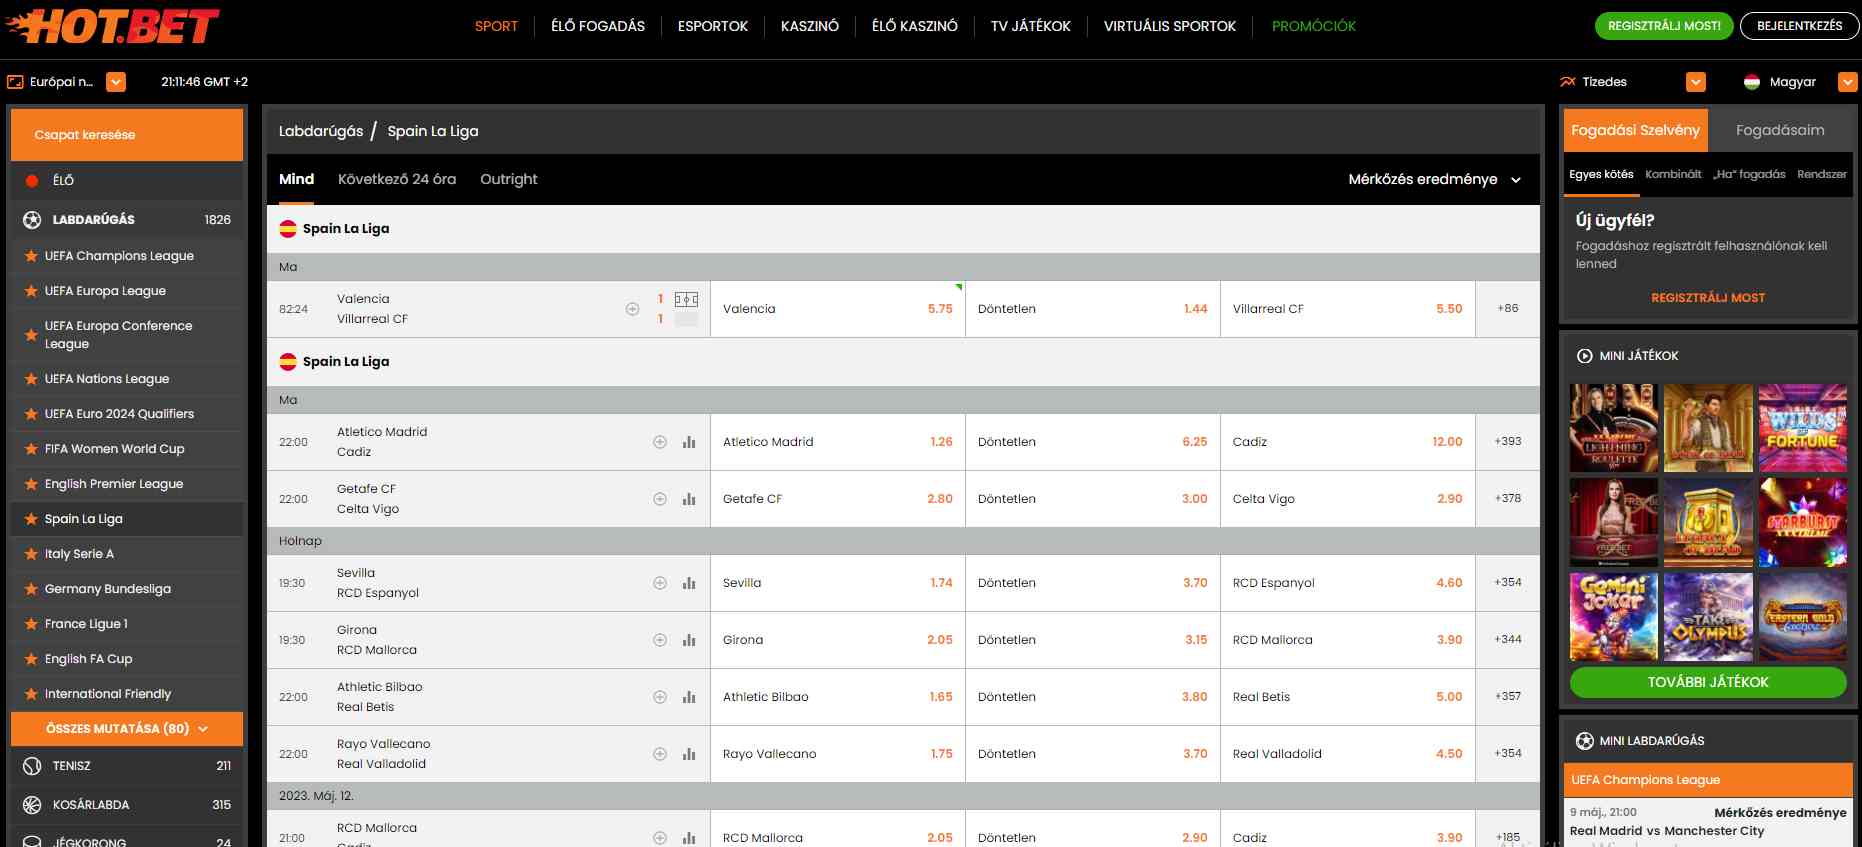This screenshot has width=1862, height=847.
Task: Click the Labdarúgás soccer ball icon in sidebar
Action: [x=32, y=220]
